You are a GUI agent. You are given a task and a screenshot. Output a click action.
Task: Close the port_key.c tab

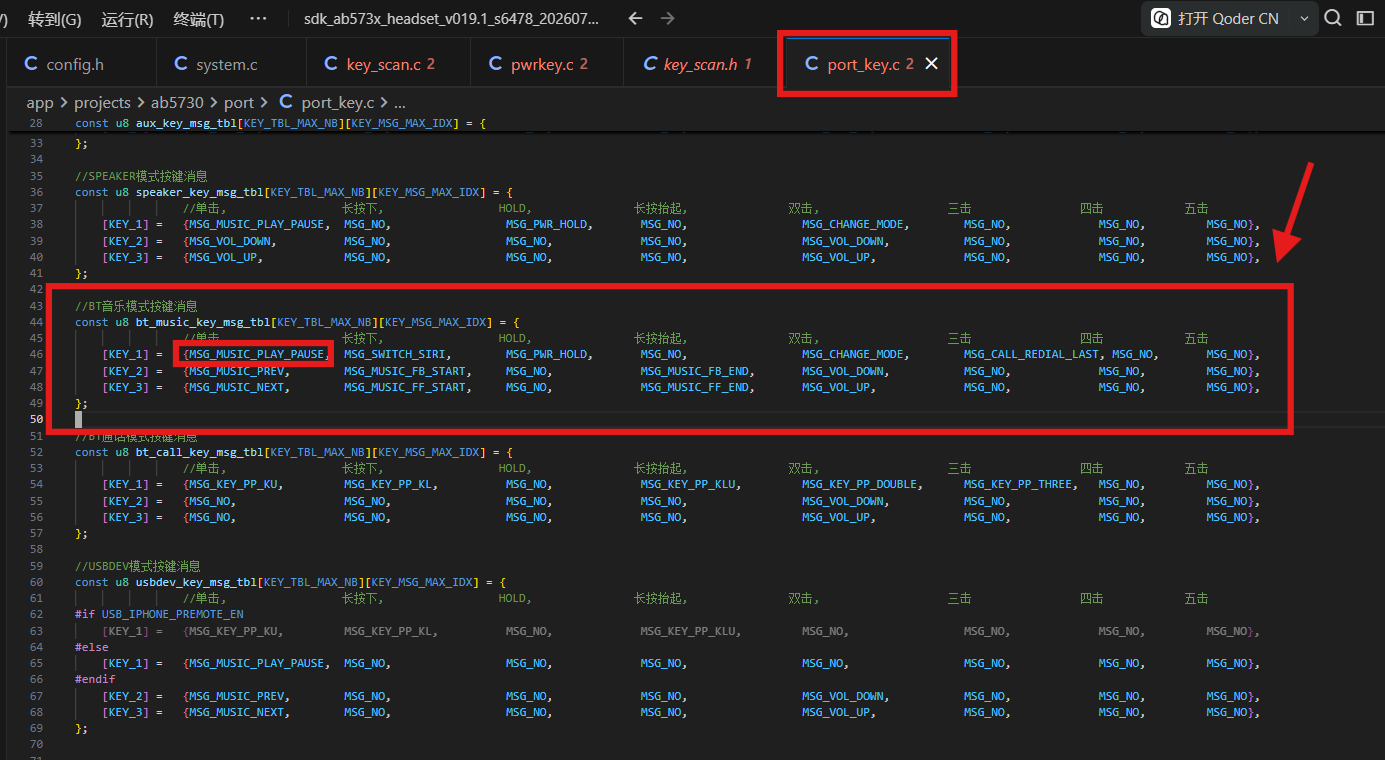pyautogui.click(x=931, y=64)
